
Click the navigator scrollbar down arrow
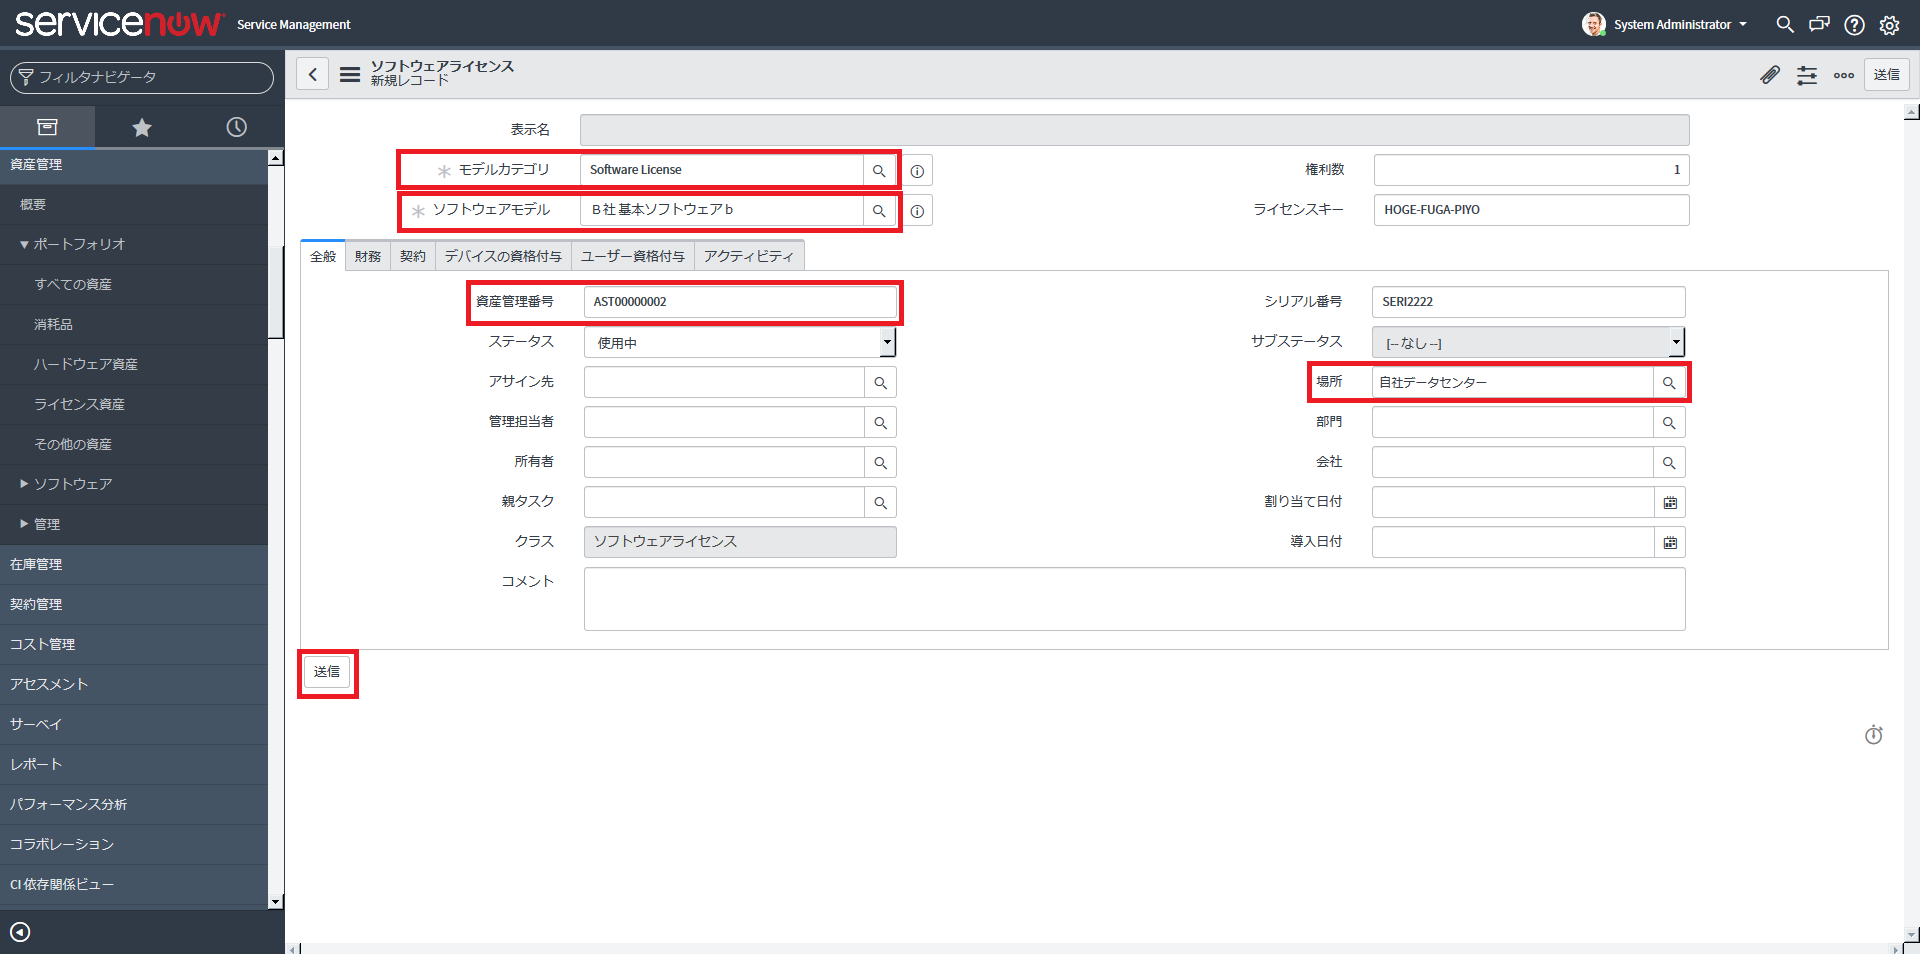[x=276, y=901]
